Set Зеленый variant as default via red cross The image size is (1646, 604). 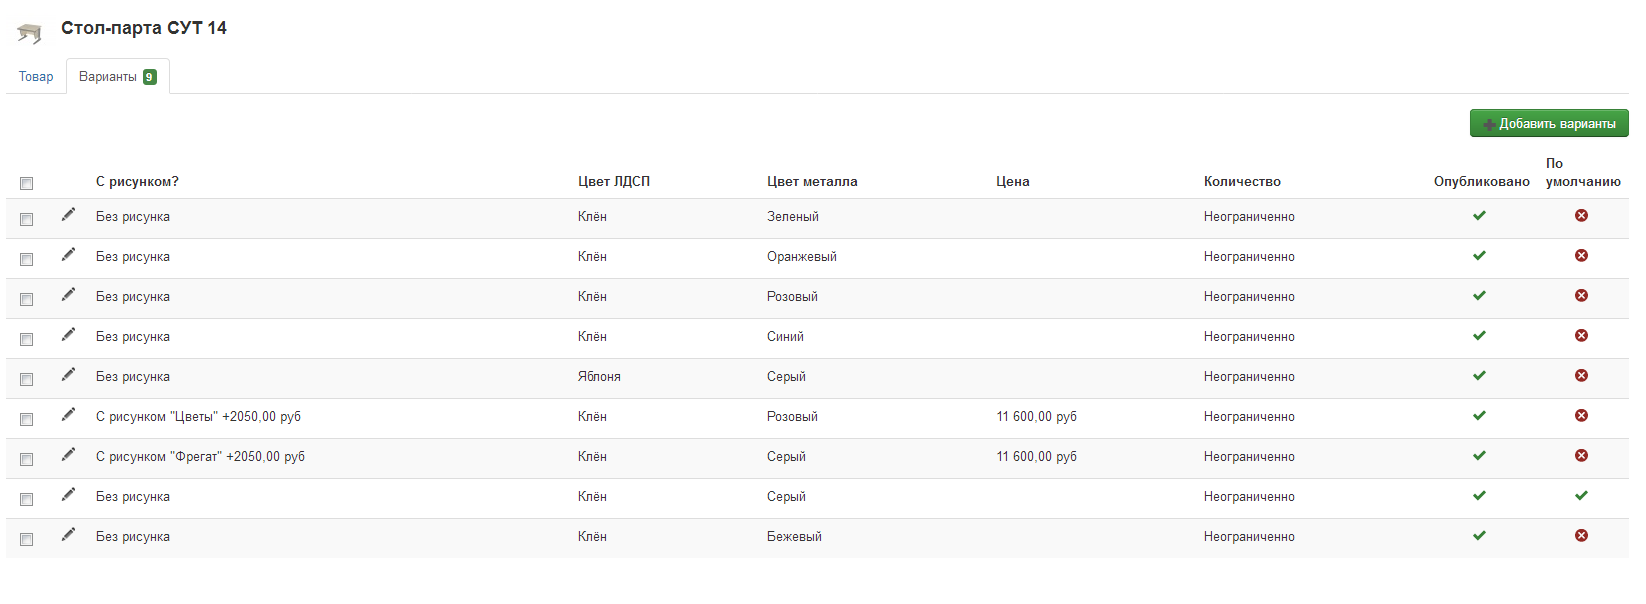coord(1581,216)
